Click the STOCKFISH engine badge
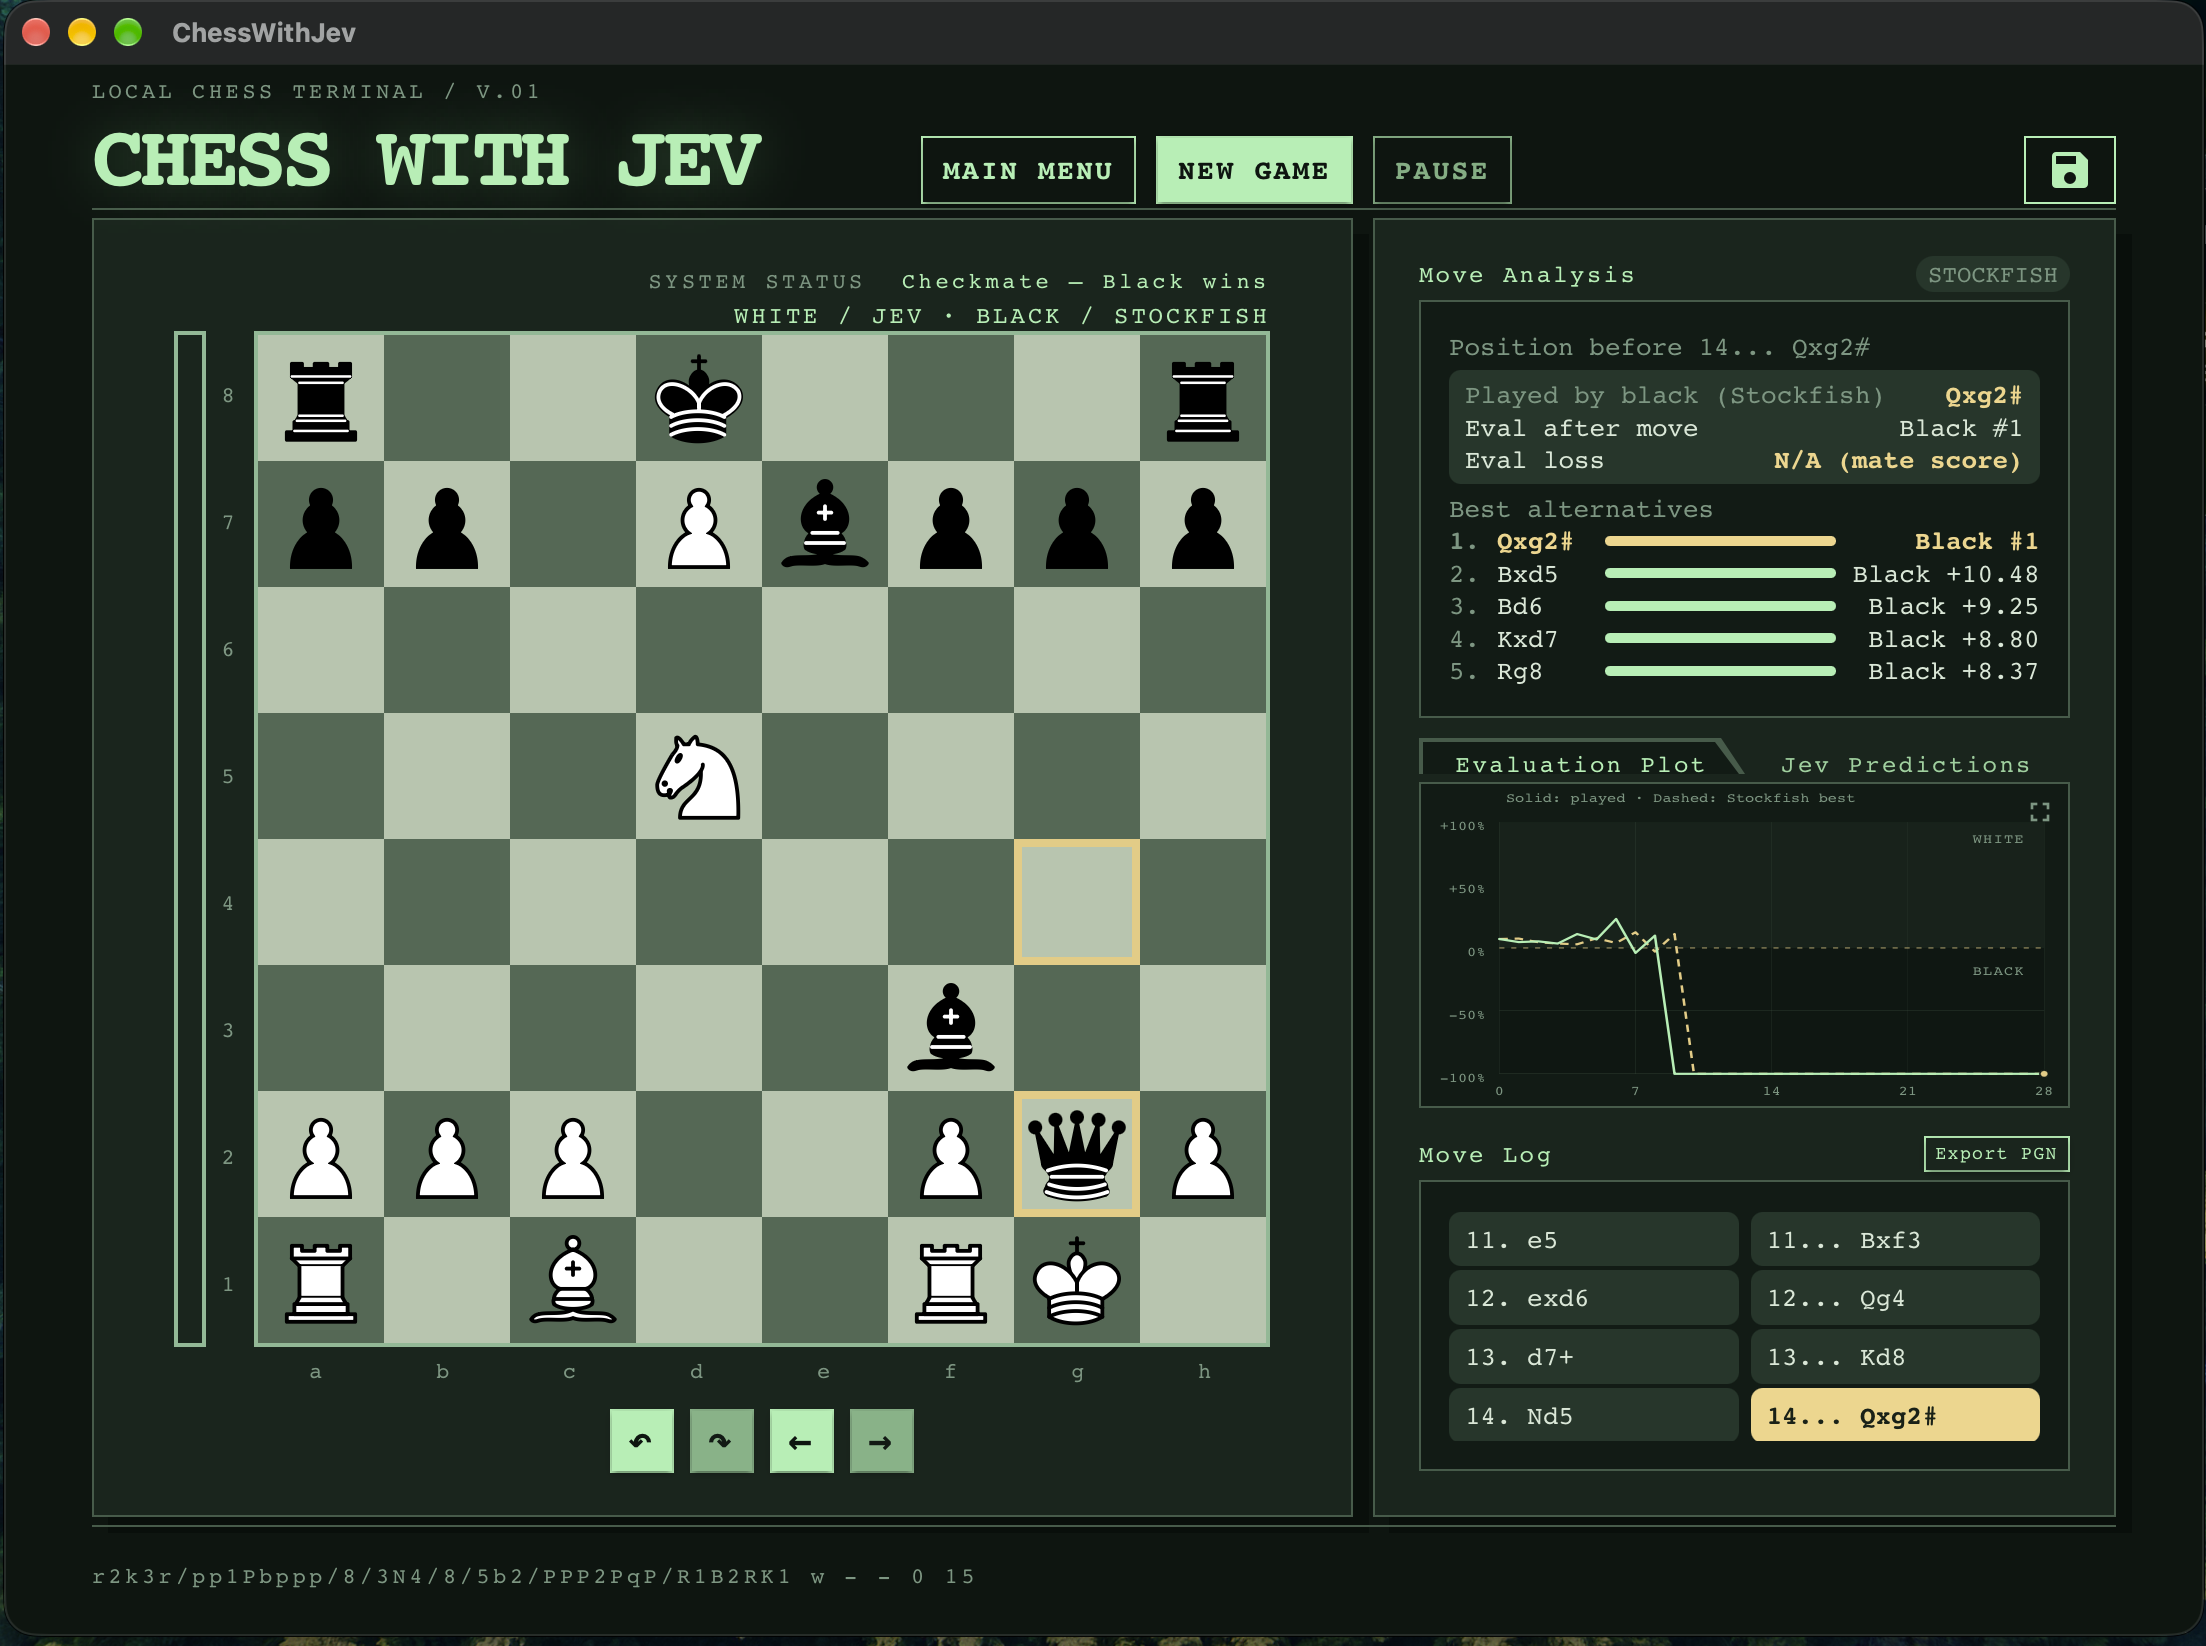The width and height of the screenshot is (2206, 1646). click(1992, 275)
